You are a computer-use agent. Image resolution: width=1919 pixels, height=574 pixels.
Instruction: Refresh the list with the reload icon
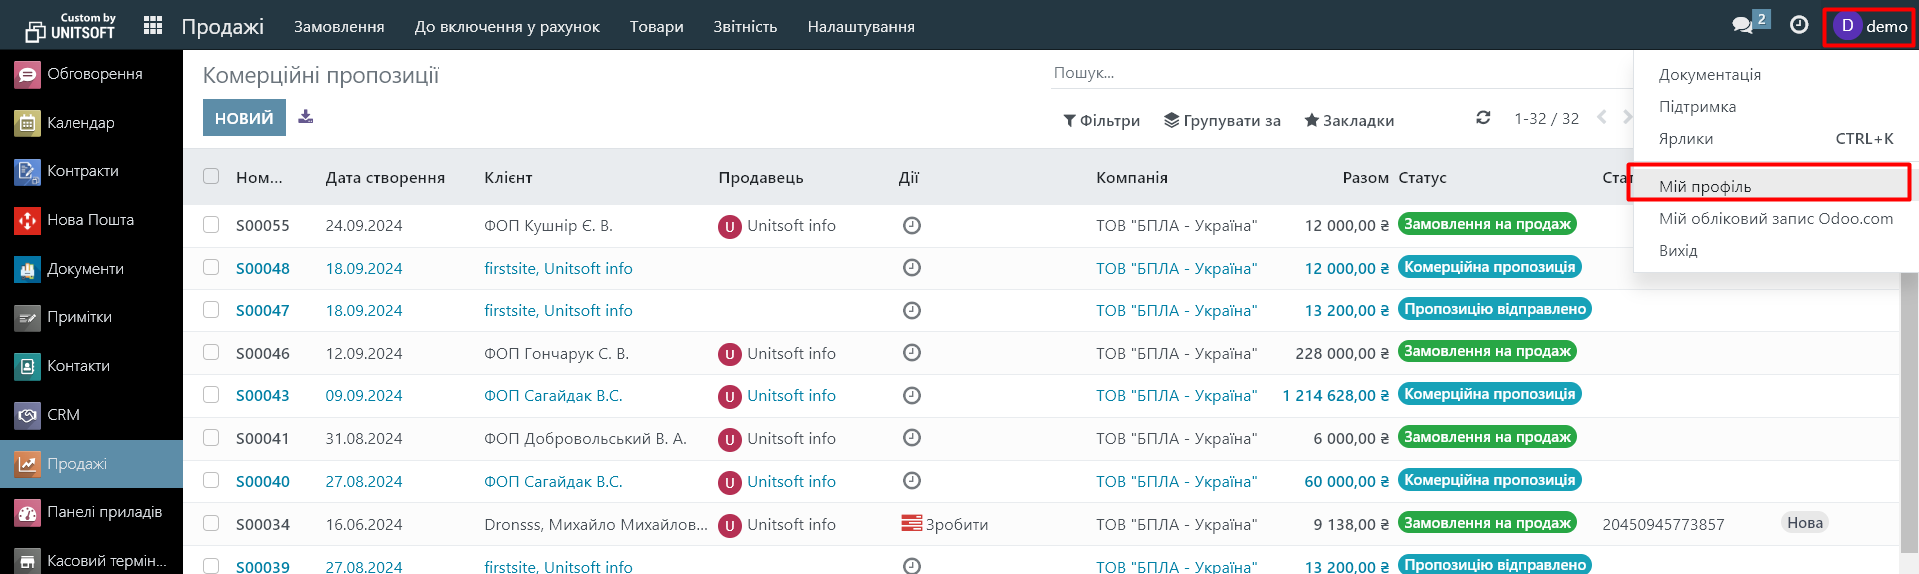coord(1483,118)
